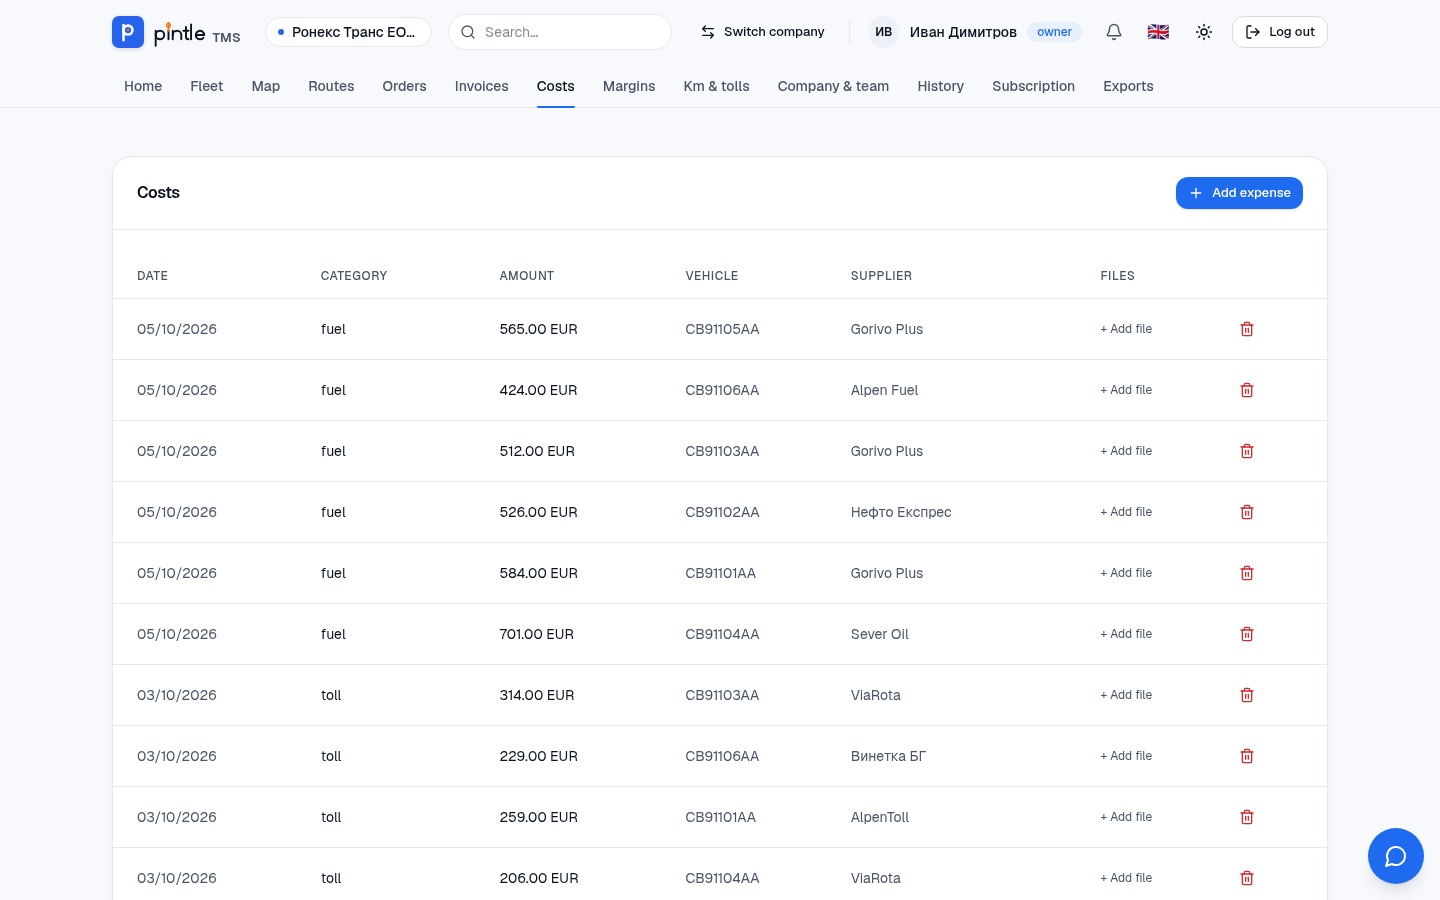
Task: Delete the 229.00 EUR toll expense
Action: click(x=1247, y=756)
